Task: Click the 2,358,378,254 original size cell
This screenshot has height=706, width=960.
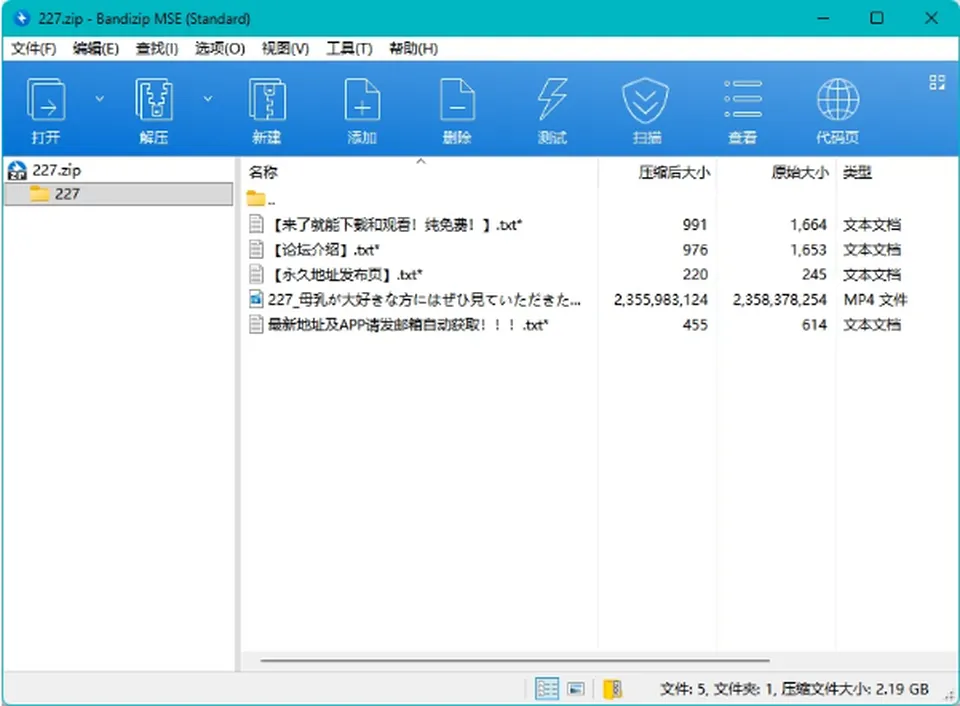Action: click(x=779, y=299)
